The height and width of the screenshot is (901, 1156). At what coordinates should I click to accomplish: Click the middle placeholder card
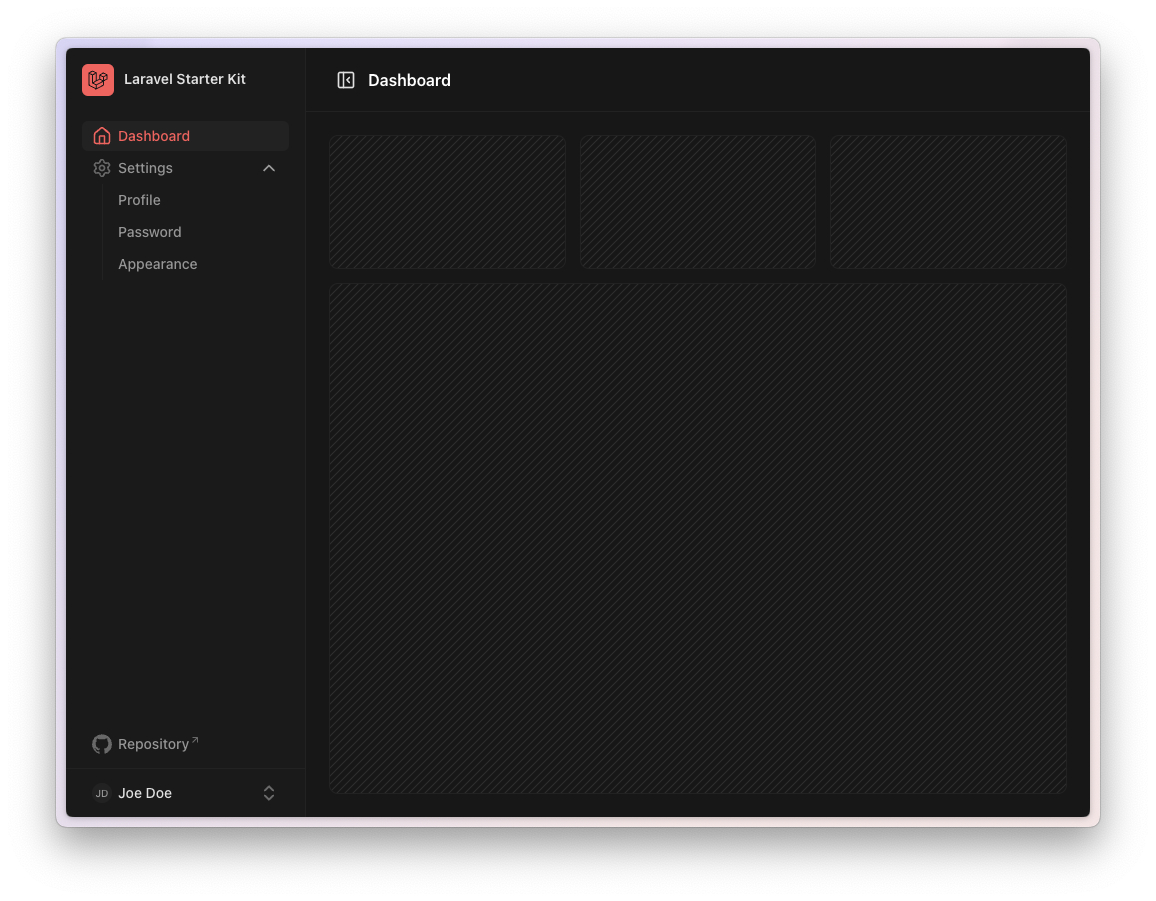(698, 202)
